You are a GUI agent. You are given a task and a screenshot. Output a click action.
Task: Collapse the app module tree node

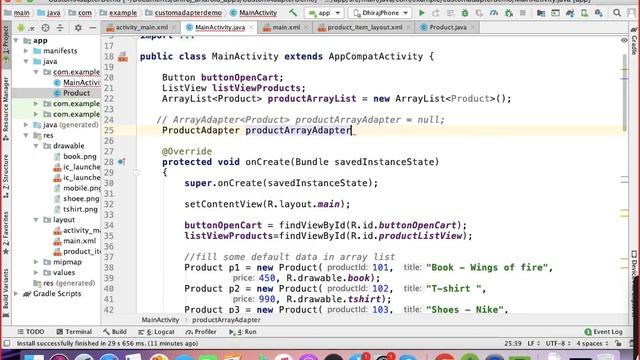pyautogui.click(x=16, y=40)
